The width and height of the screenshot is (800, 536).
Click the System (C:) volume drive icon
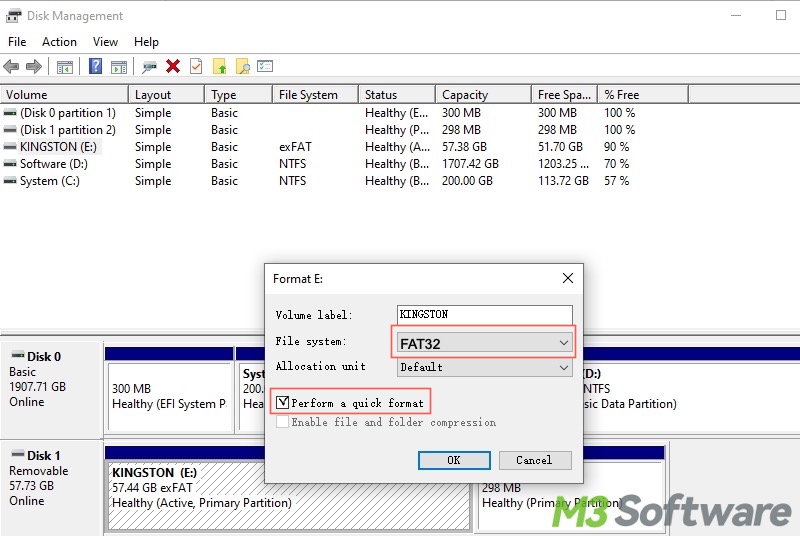(10, 181)
